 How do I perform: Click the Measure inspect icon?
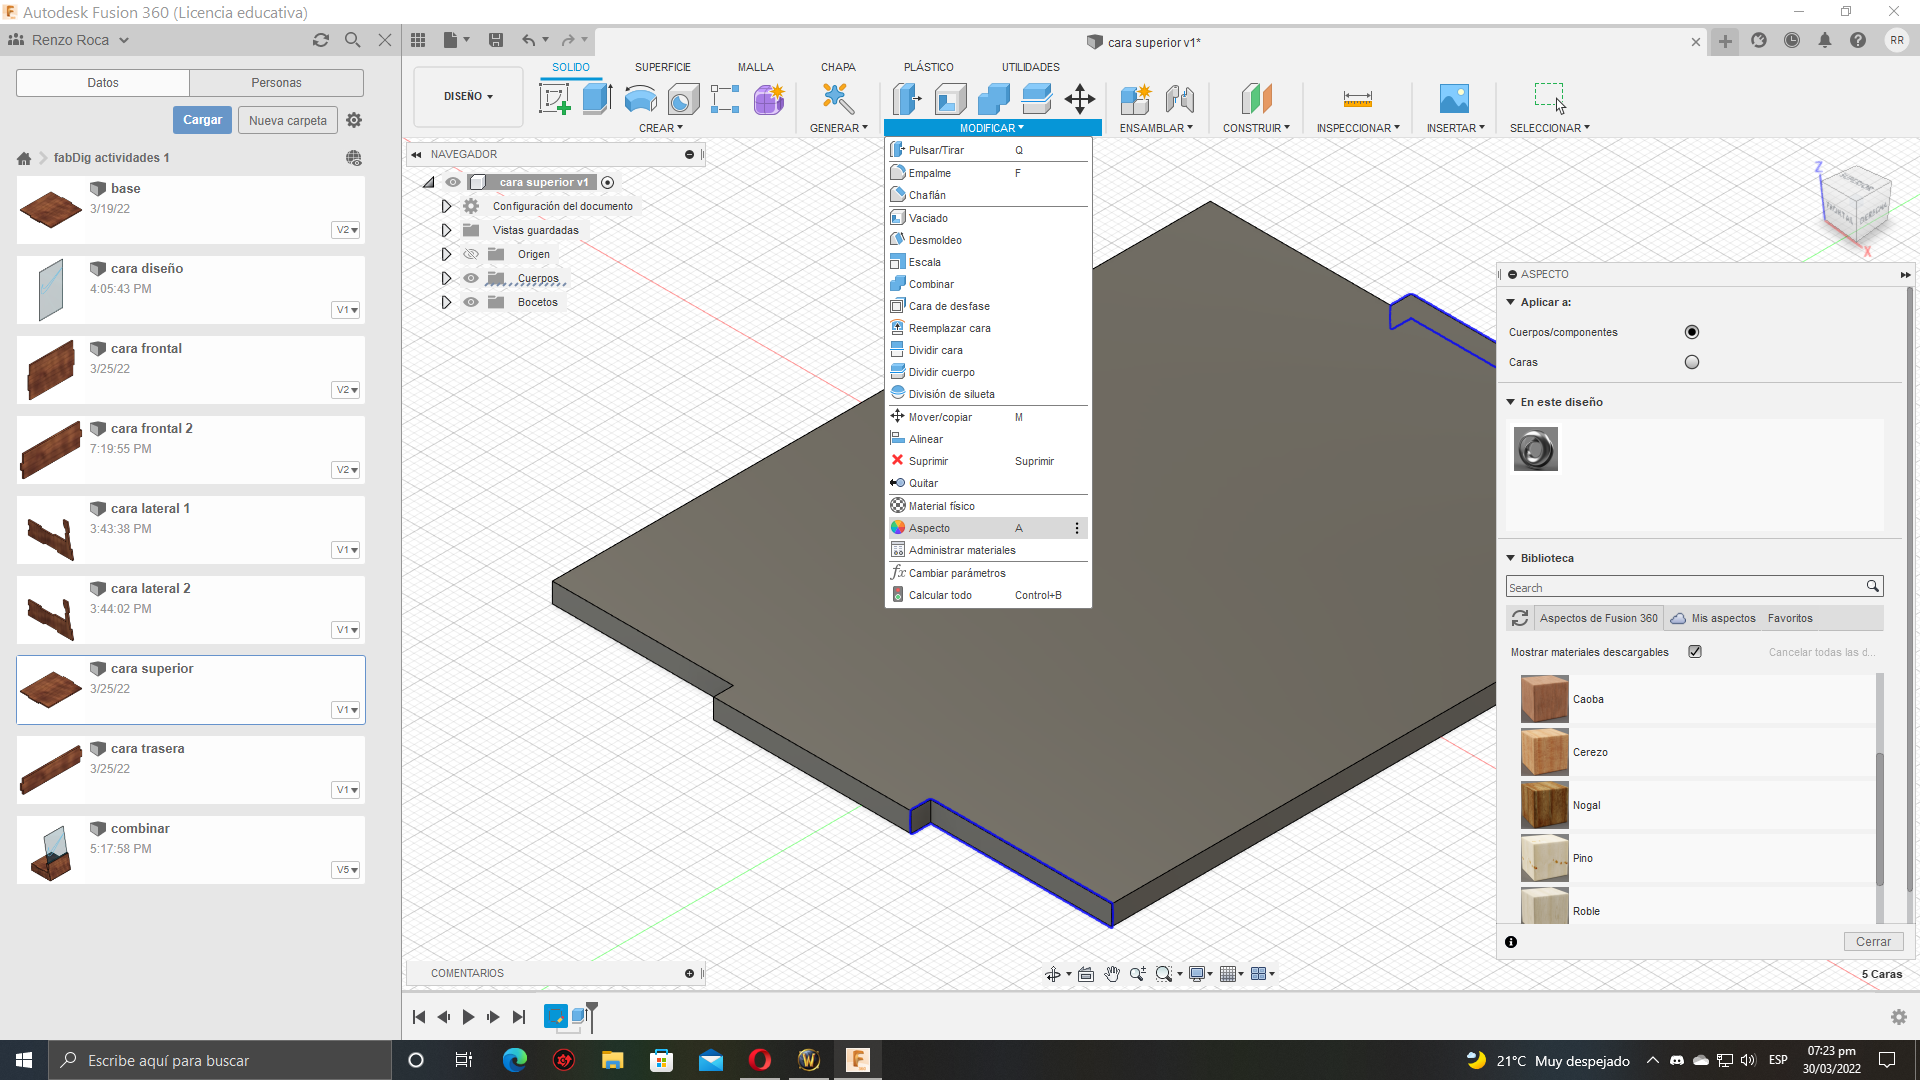[x=1358, y=99]
